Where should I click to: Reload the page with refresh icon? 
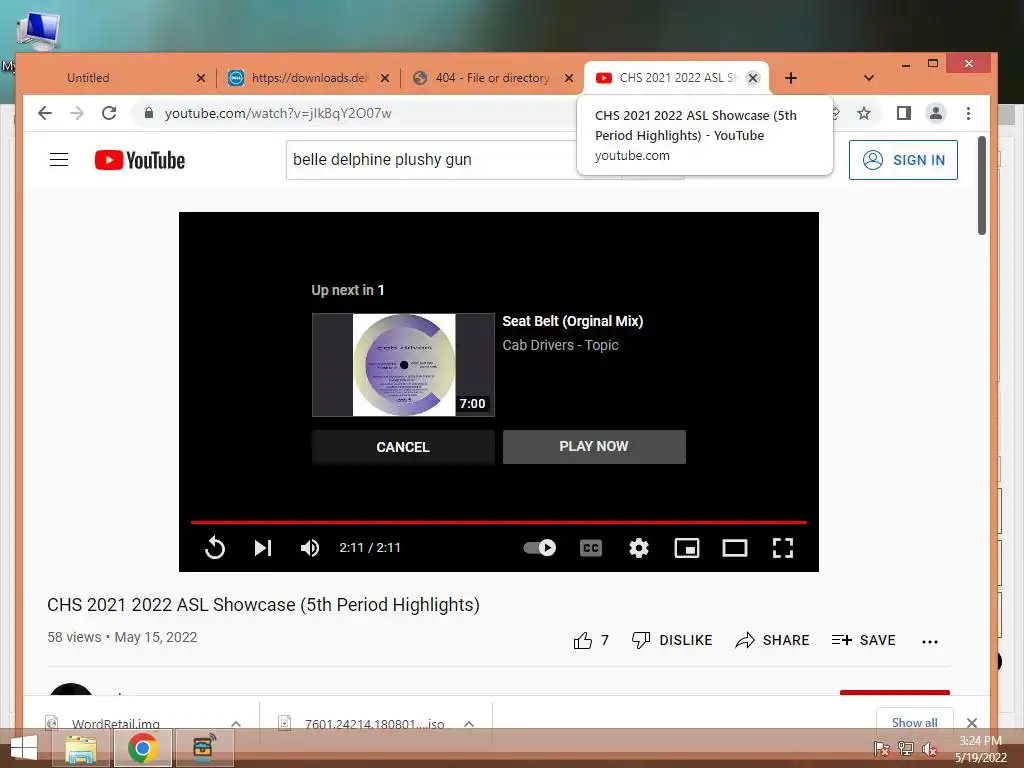click(x=109, y=113)
